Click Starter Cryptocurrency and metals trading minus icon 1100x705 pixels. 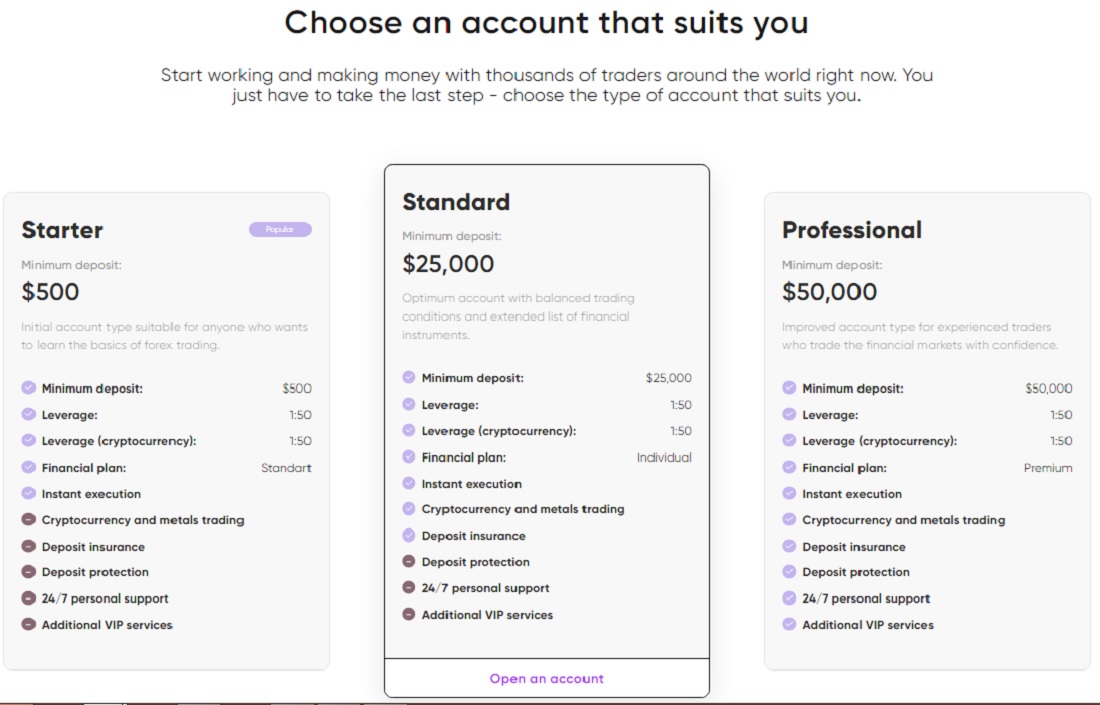click(29, 519)
